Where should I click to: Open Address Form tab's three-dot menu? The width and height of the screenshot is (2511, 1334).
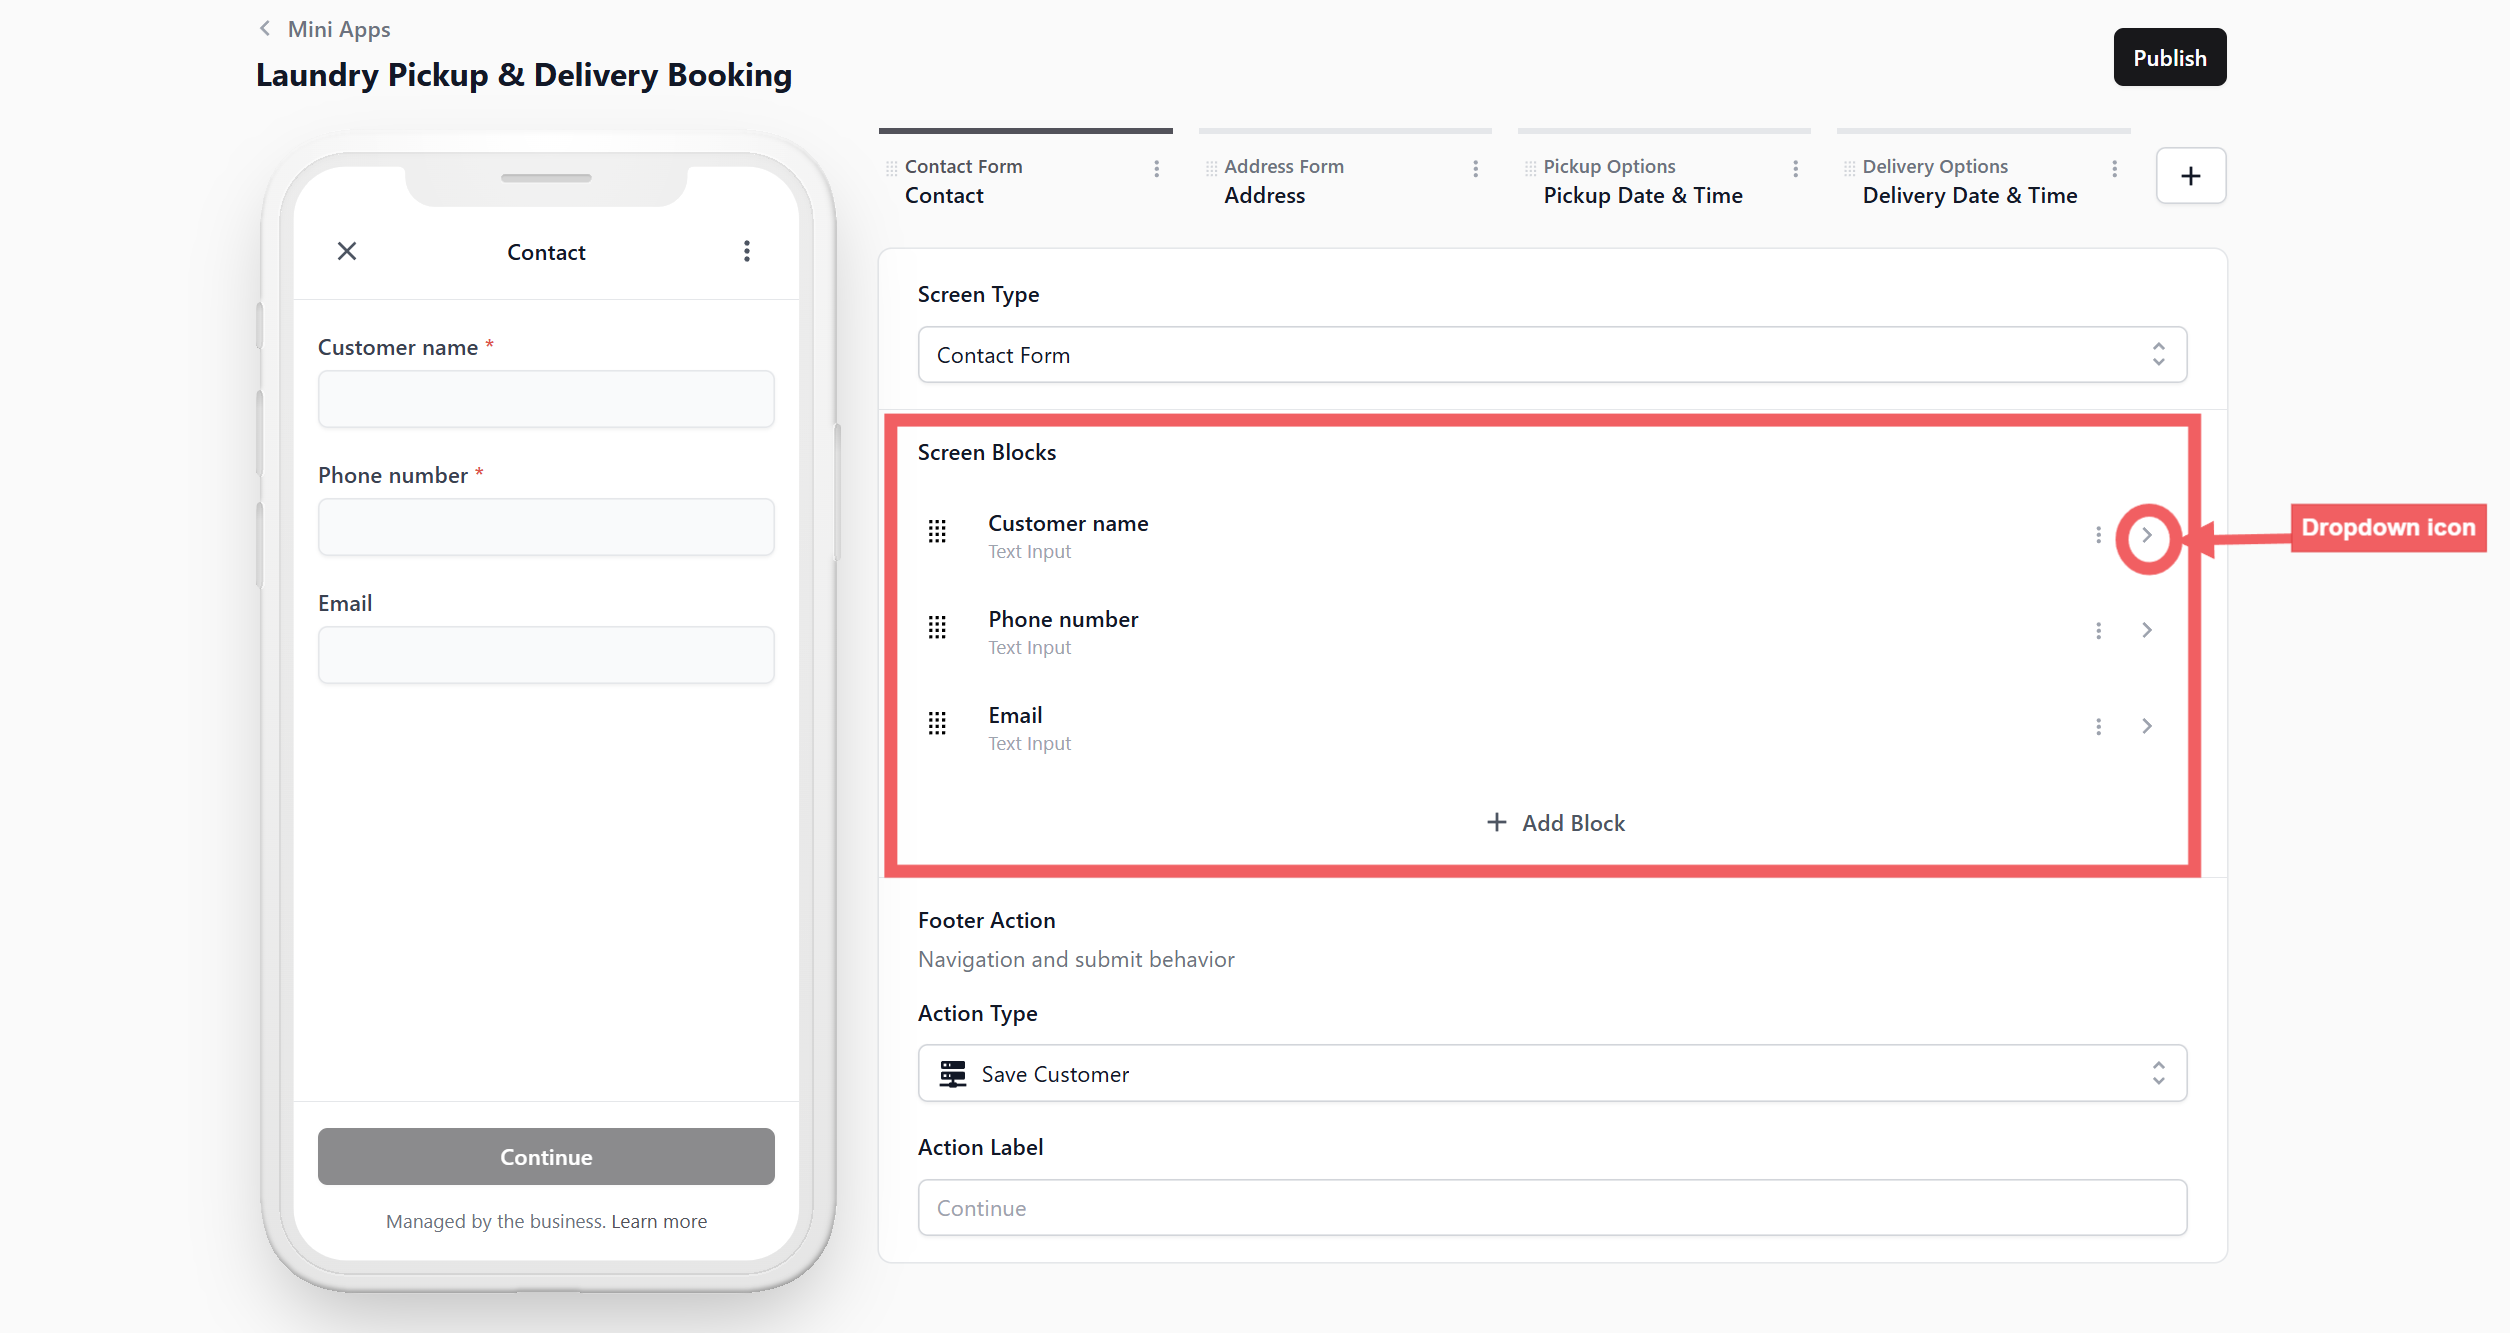1475,169
